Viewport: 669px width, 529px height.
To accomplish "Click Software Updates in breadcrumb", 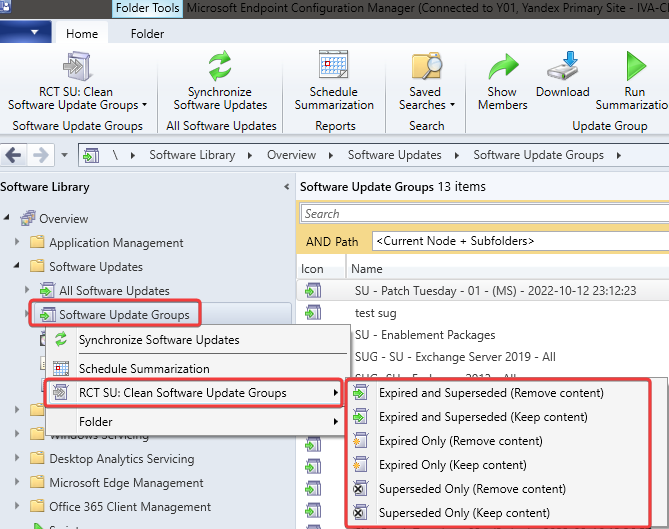I will (x=394, y=155).
